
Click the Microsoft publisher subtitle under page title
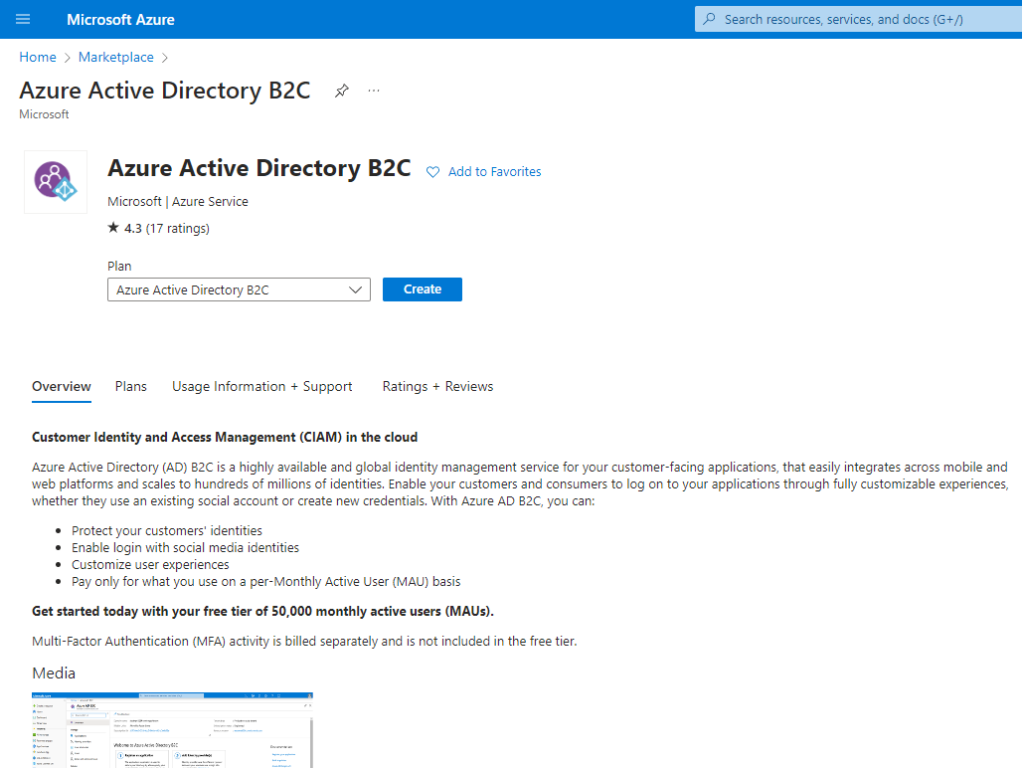(x=44, y=114)
